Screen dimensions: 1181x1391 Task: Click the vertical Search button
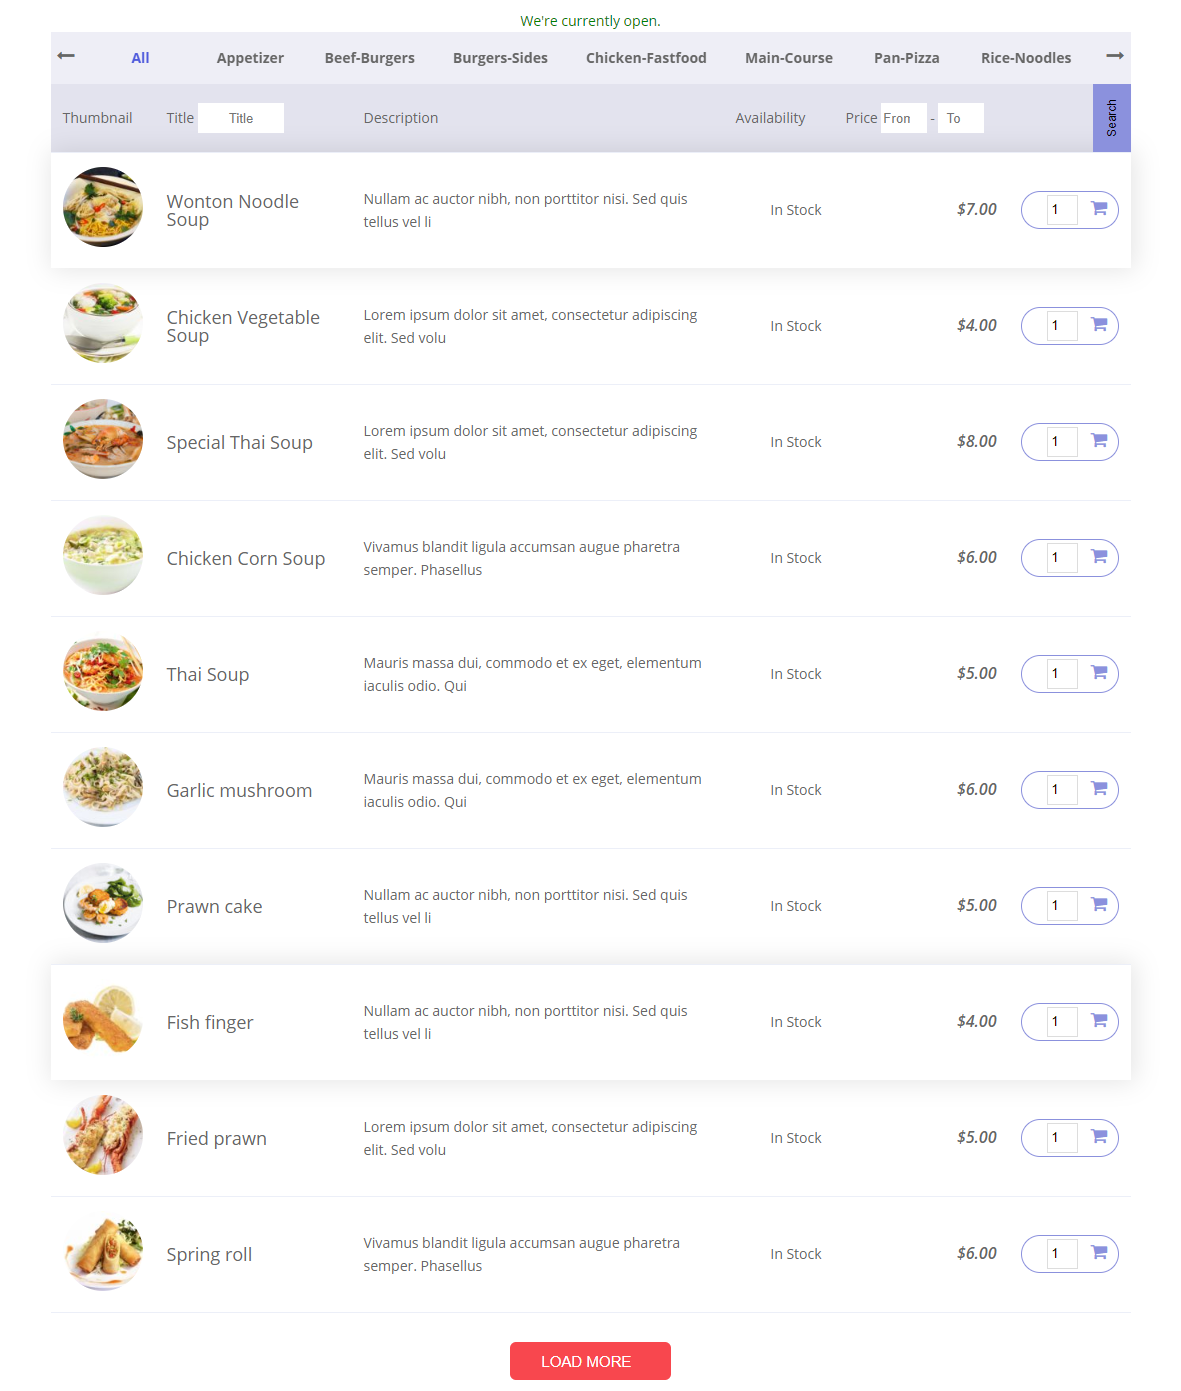[x=1111, y=118]
